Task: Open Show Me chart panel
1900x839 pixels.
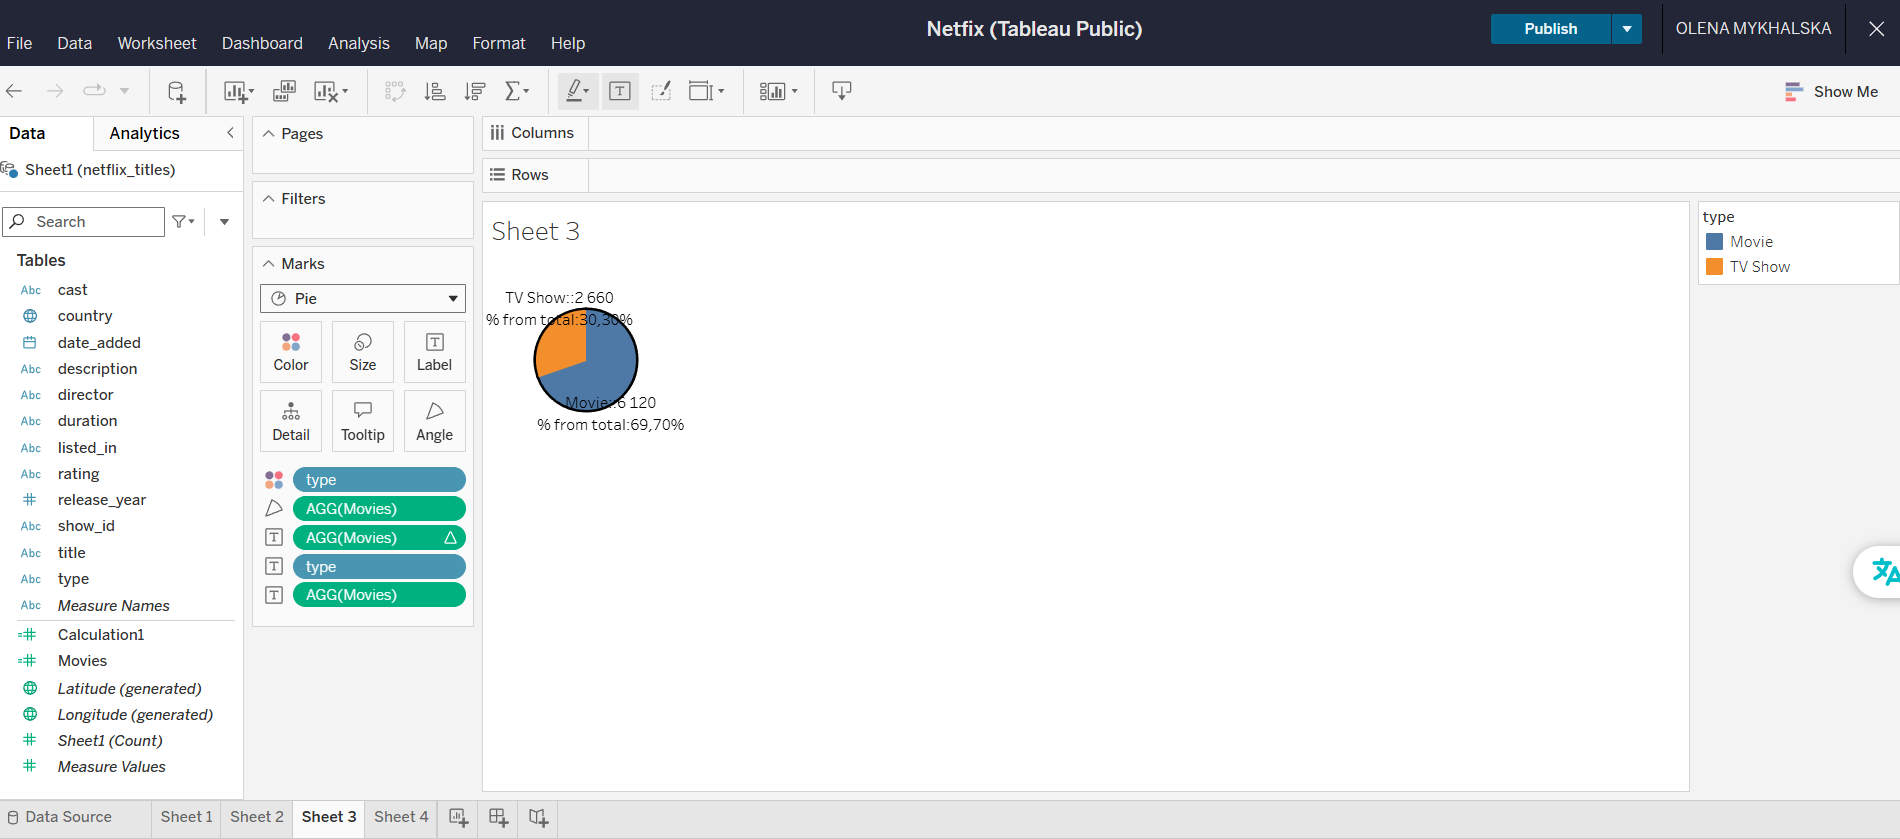Action: click(x=1831, y=92)
